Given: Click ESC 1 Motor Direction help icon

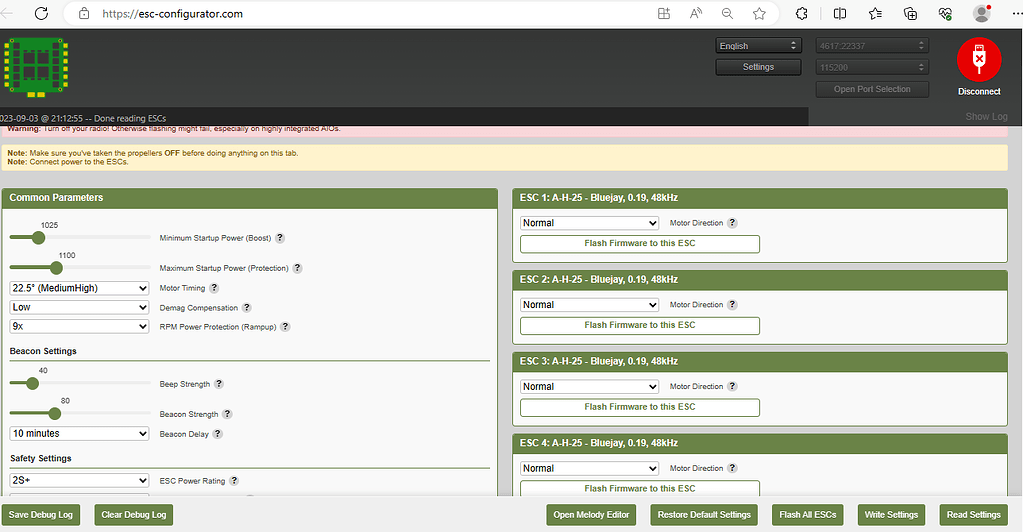Looking at the screenshot, I should point(733,223).
